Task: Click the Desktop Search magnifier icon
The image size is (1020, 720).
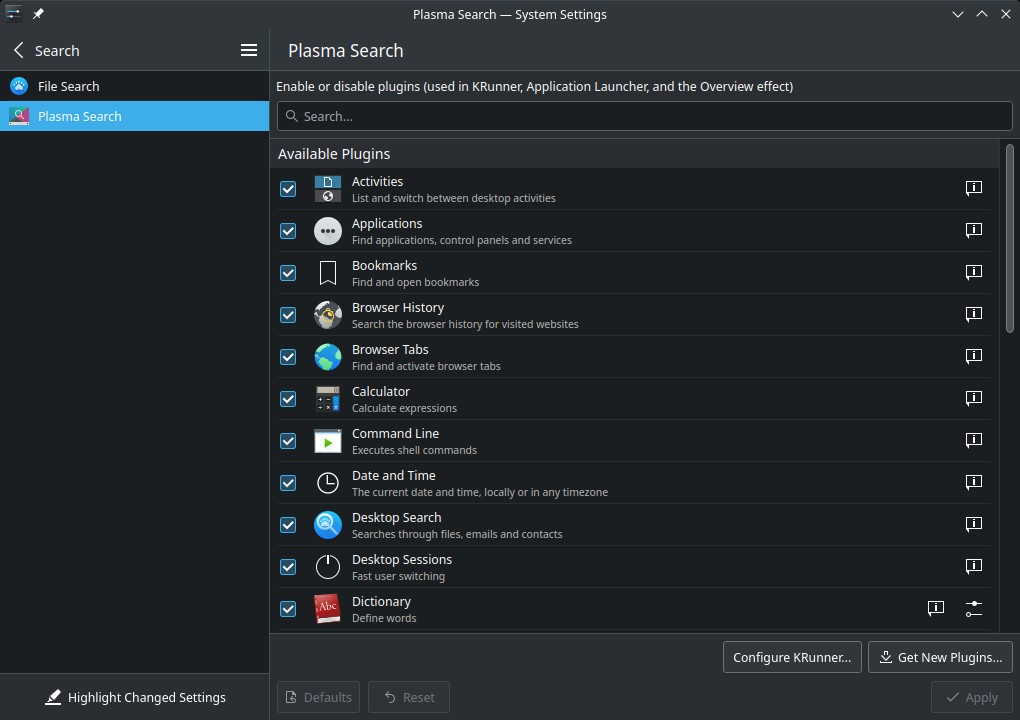Action: tap(328, 525)
